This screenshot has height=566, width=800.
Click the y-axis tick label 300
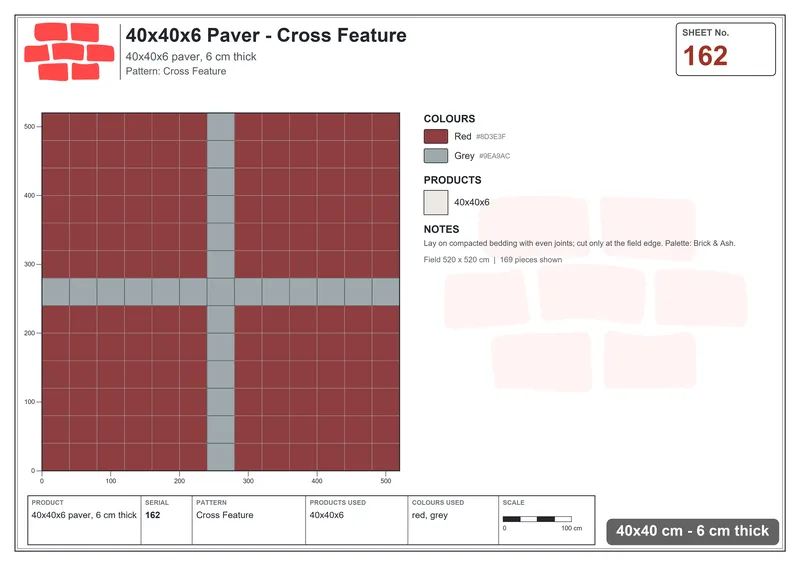[x=30, y=264]
